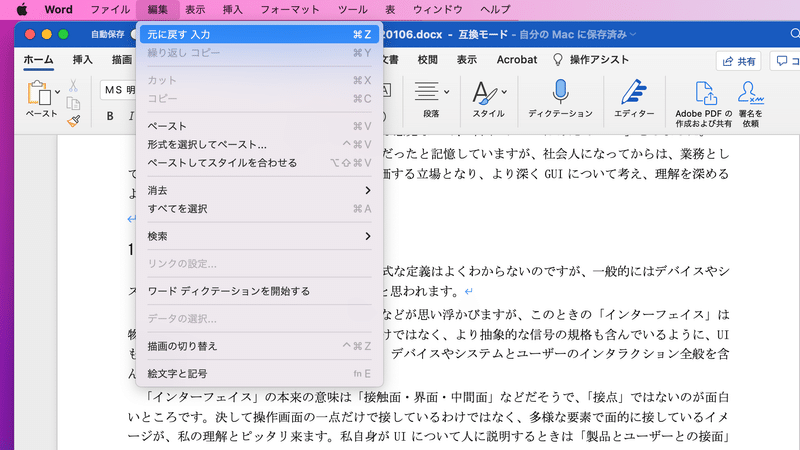Choose ペーストしてスタイルを合わせる menu item
The width and height of the screenshot is (800, 450).
pyautogui.click(x=259, y=163)
